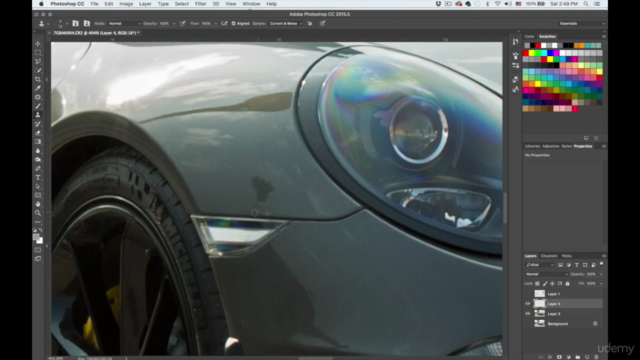Open the Filter menu
The height and width of the screenshot is (360, 640).
[200, 4]
